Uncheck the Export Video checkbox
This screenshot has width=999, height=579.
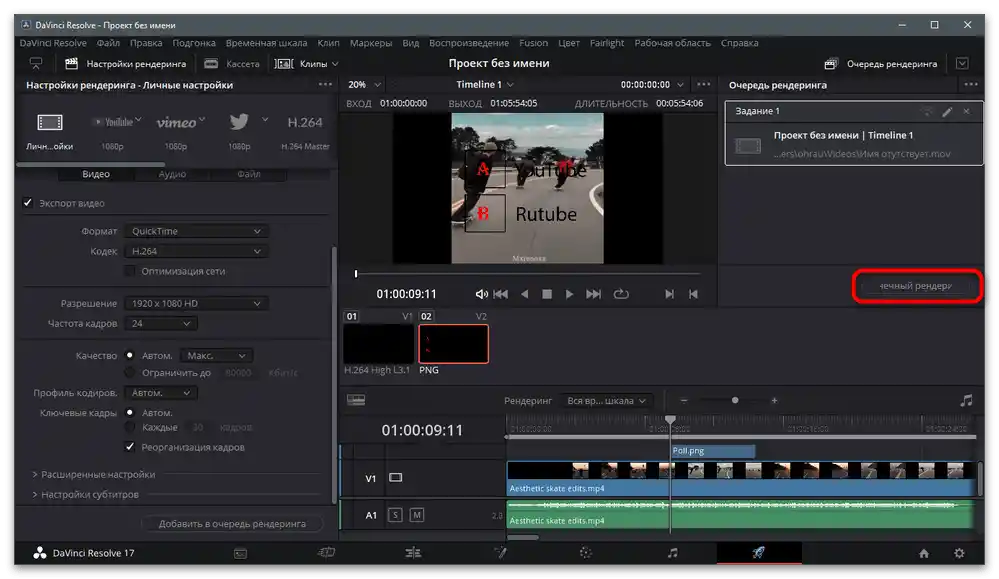tap(28, 203)
